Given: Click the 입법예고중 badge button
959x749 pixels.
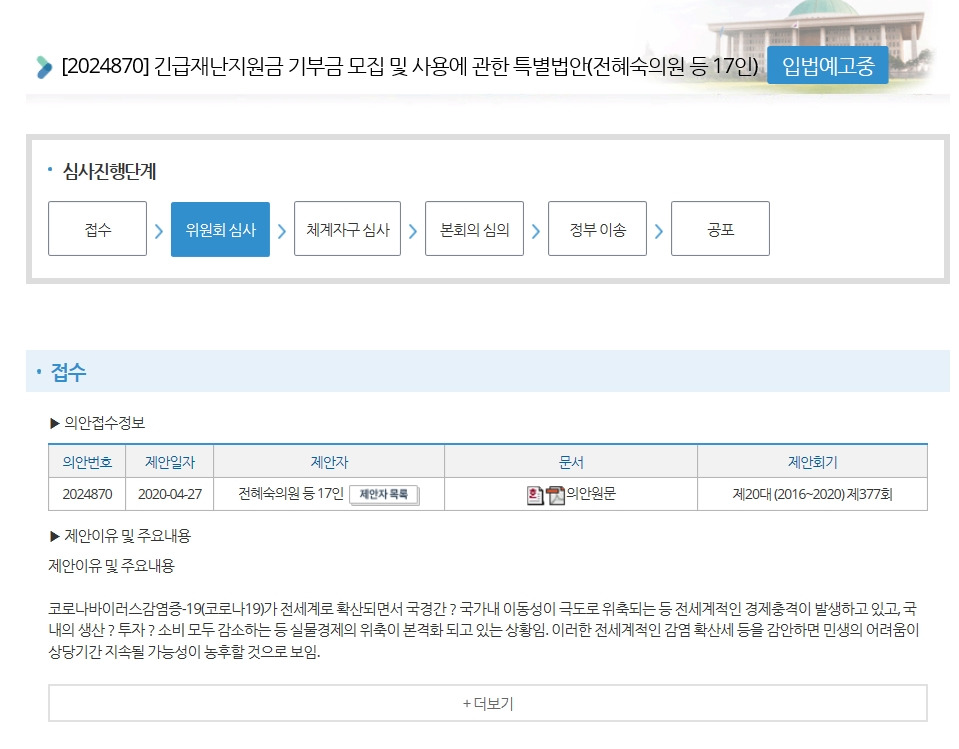Looking at the screenshot, I should pos(826,65).
